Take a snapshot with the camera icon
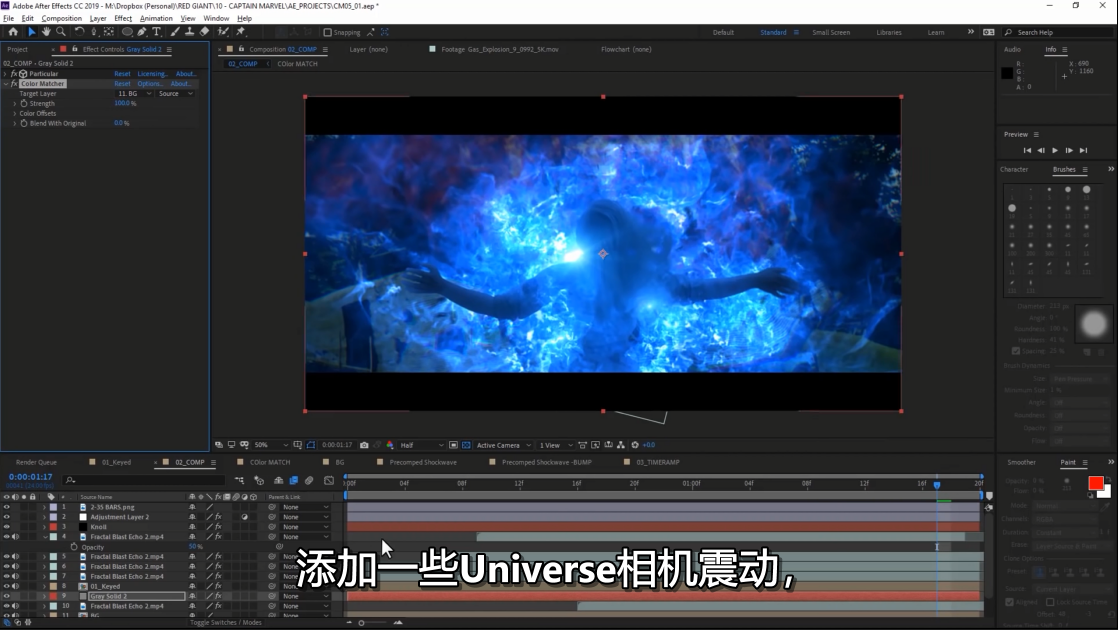The image size is (1118, 630). click(364, 445)
